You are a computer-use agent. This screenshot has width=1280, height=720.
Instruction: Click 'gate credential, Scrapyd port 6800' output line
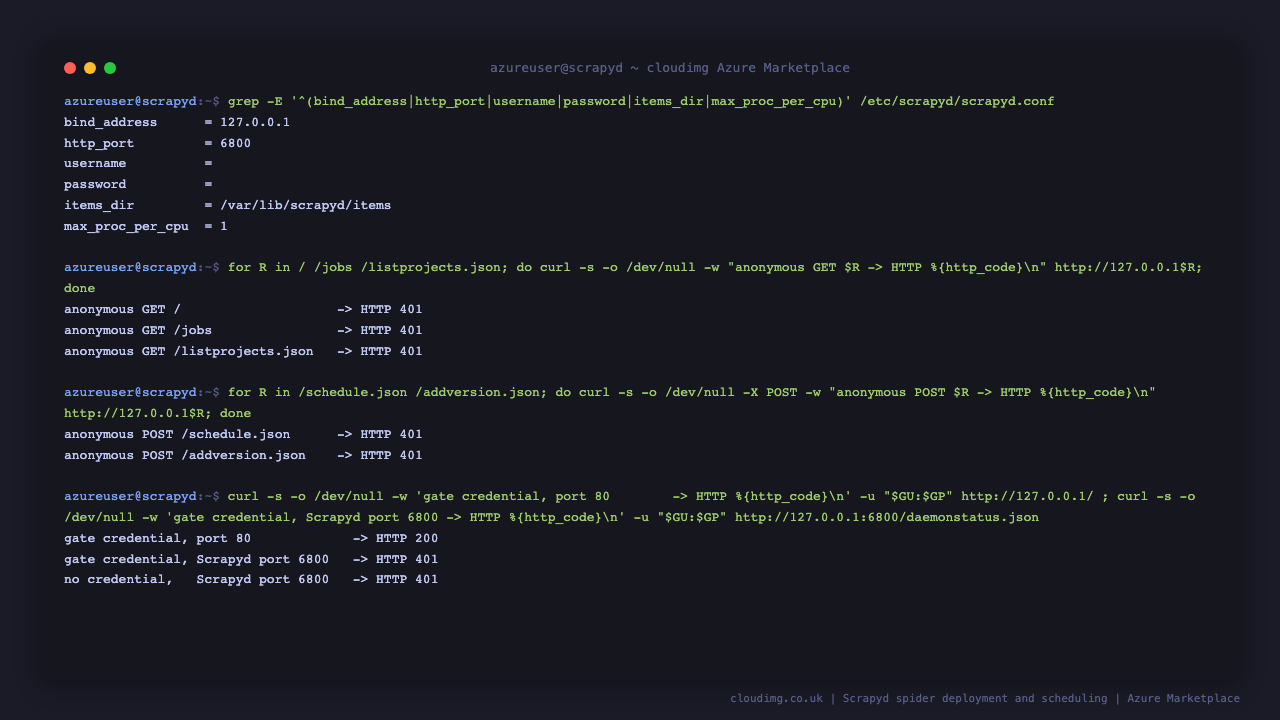251,559
